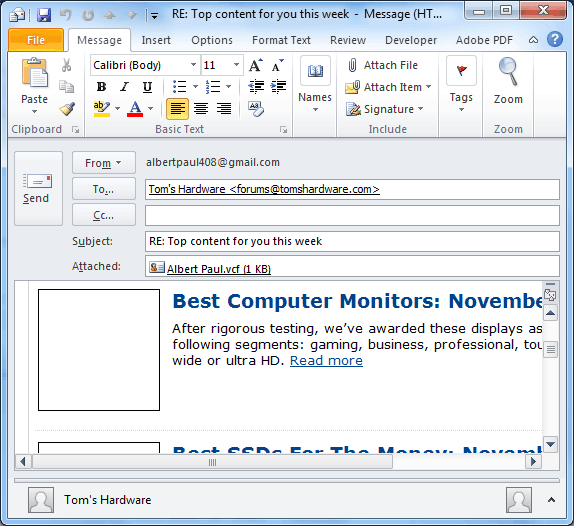Decrease indent of paragraph
This screenshot has width=574, height=526.
tap(256, 87)
